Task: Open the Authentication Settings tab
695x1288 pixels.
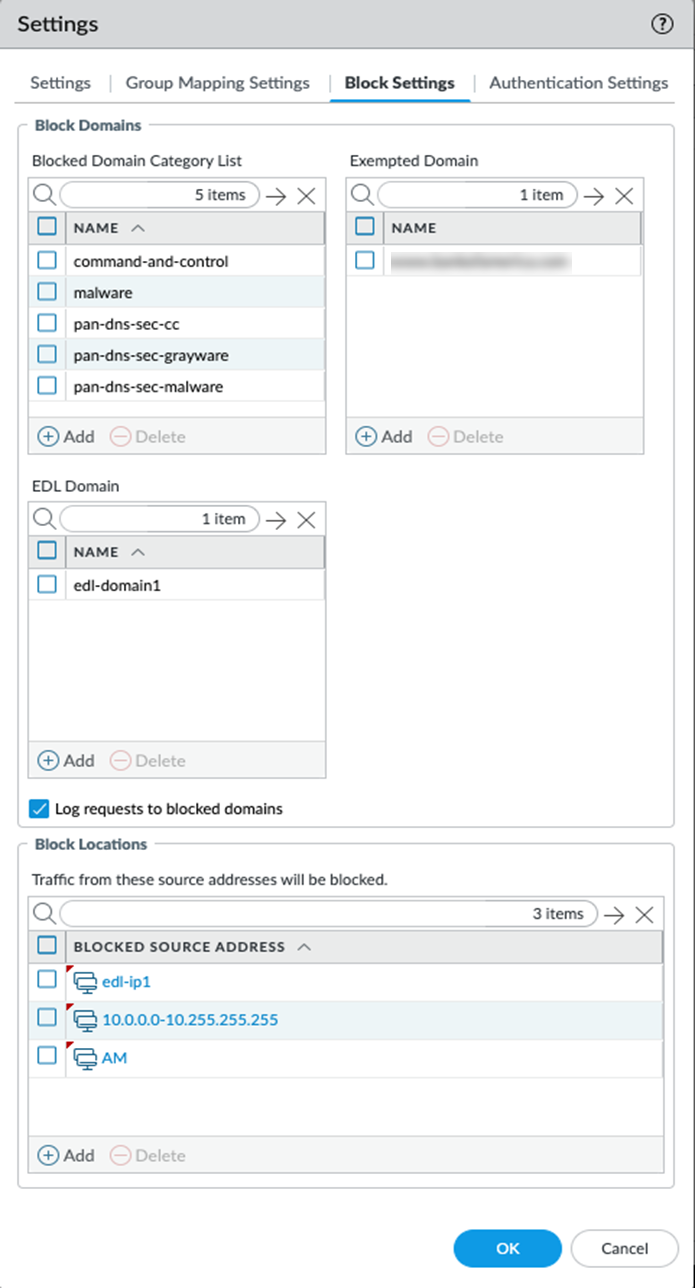Action: [578, 83]
